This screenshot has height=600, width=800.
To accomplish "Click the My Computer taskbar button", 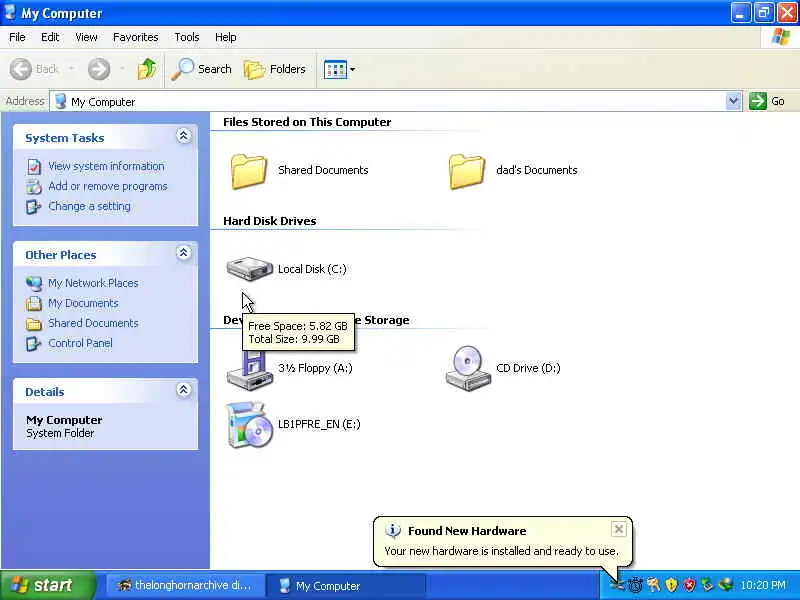I will click(345, 585).
